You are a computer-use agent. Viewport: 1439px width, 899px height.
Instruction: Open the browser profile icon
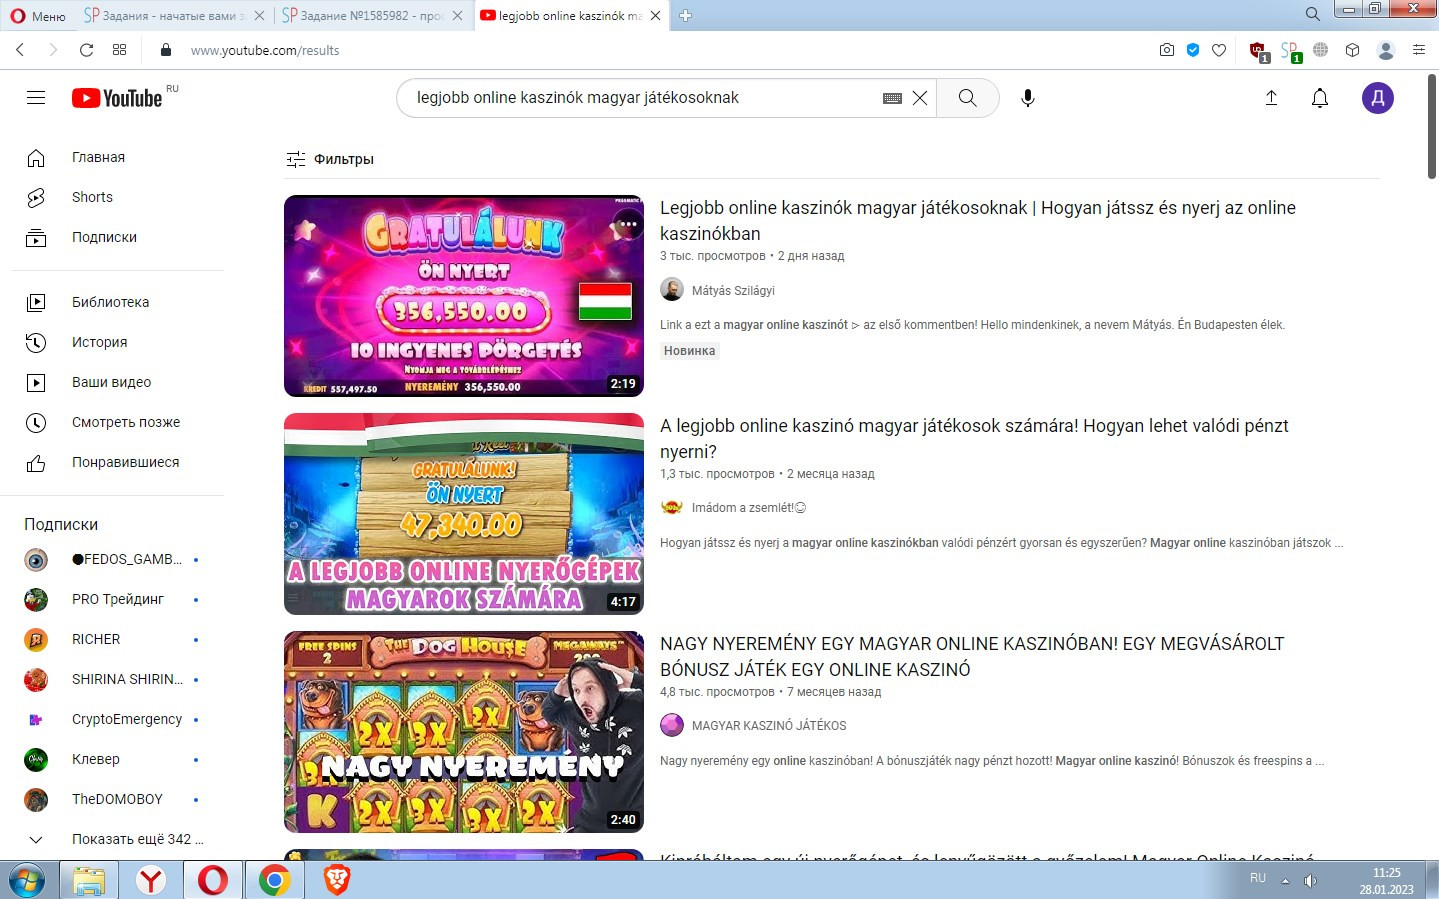coord(1386,50)
